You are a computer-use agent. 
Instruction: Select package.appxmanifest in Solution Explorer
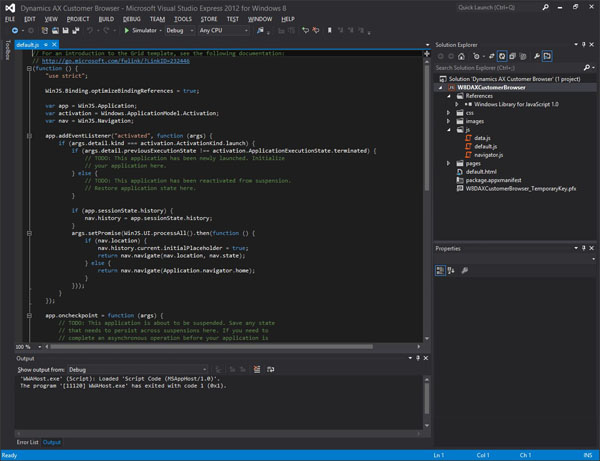[x=493, y=180]
